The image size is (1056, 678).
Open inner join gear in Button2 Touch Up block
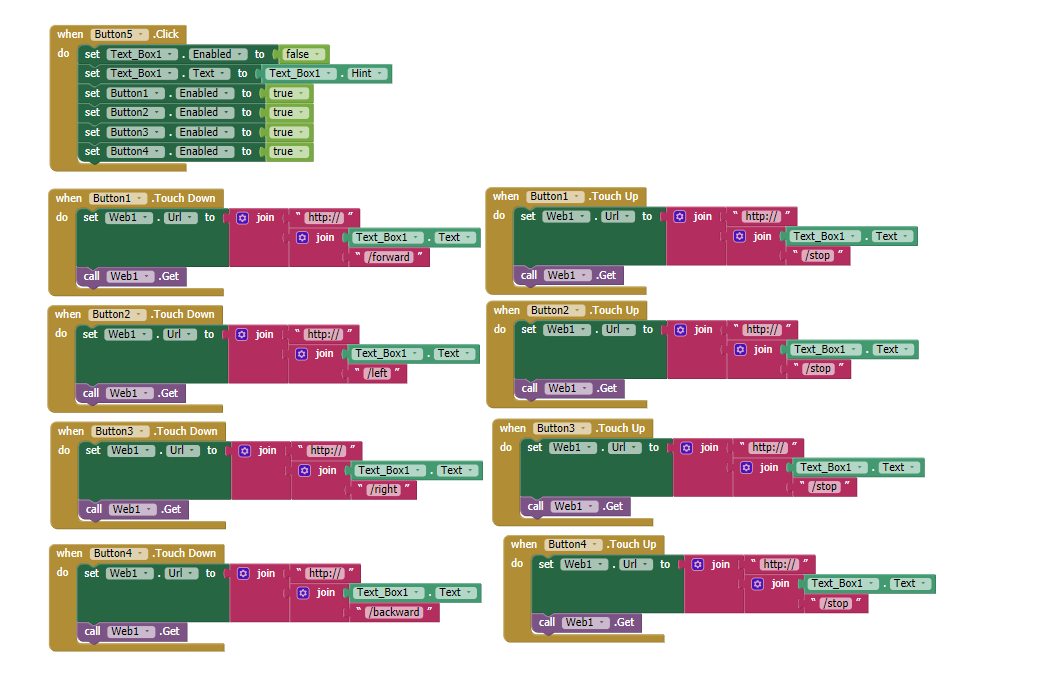(740, 350)
